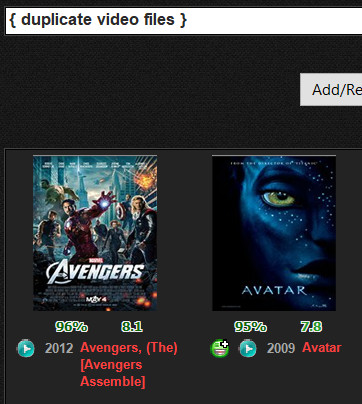The image size is (362, 404).
Task: Click the 8.1 score badge under Avengers
Action: click(x=132, y=327)
